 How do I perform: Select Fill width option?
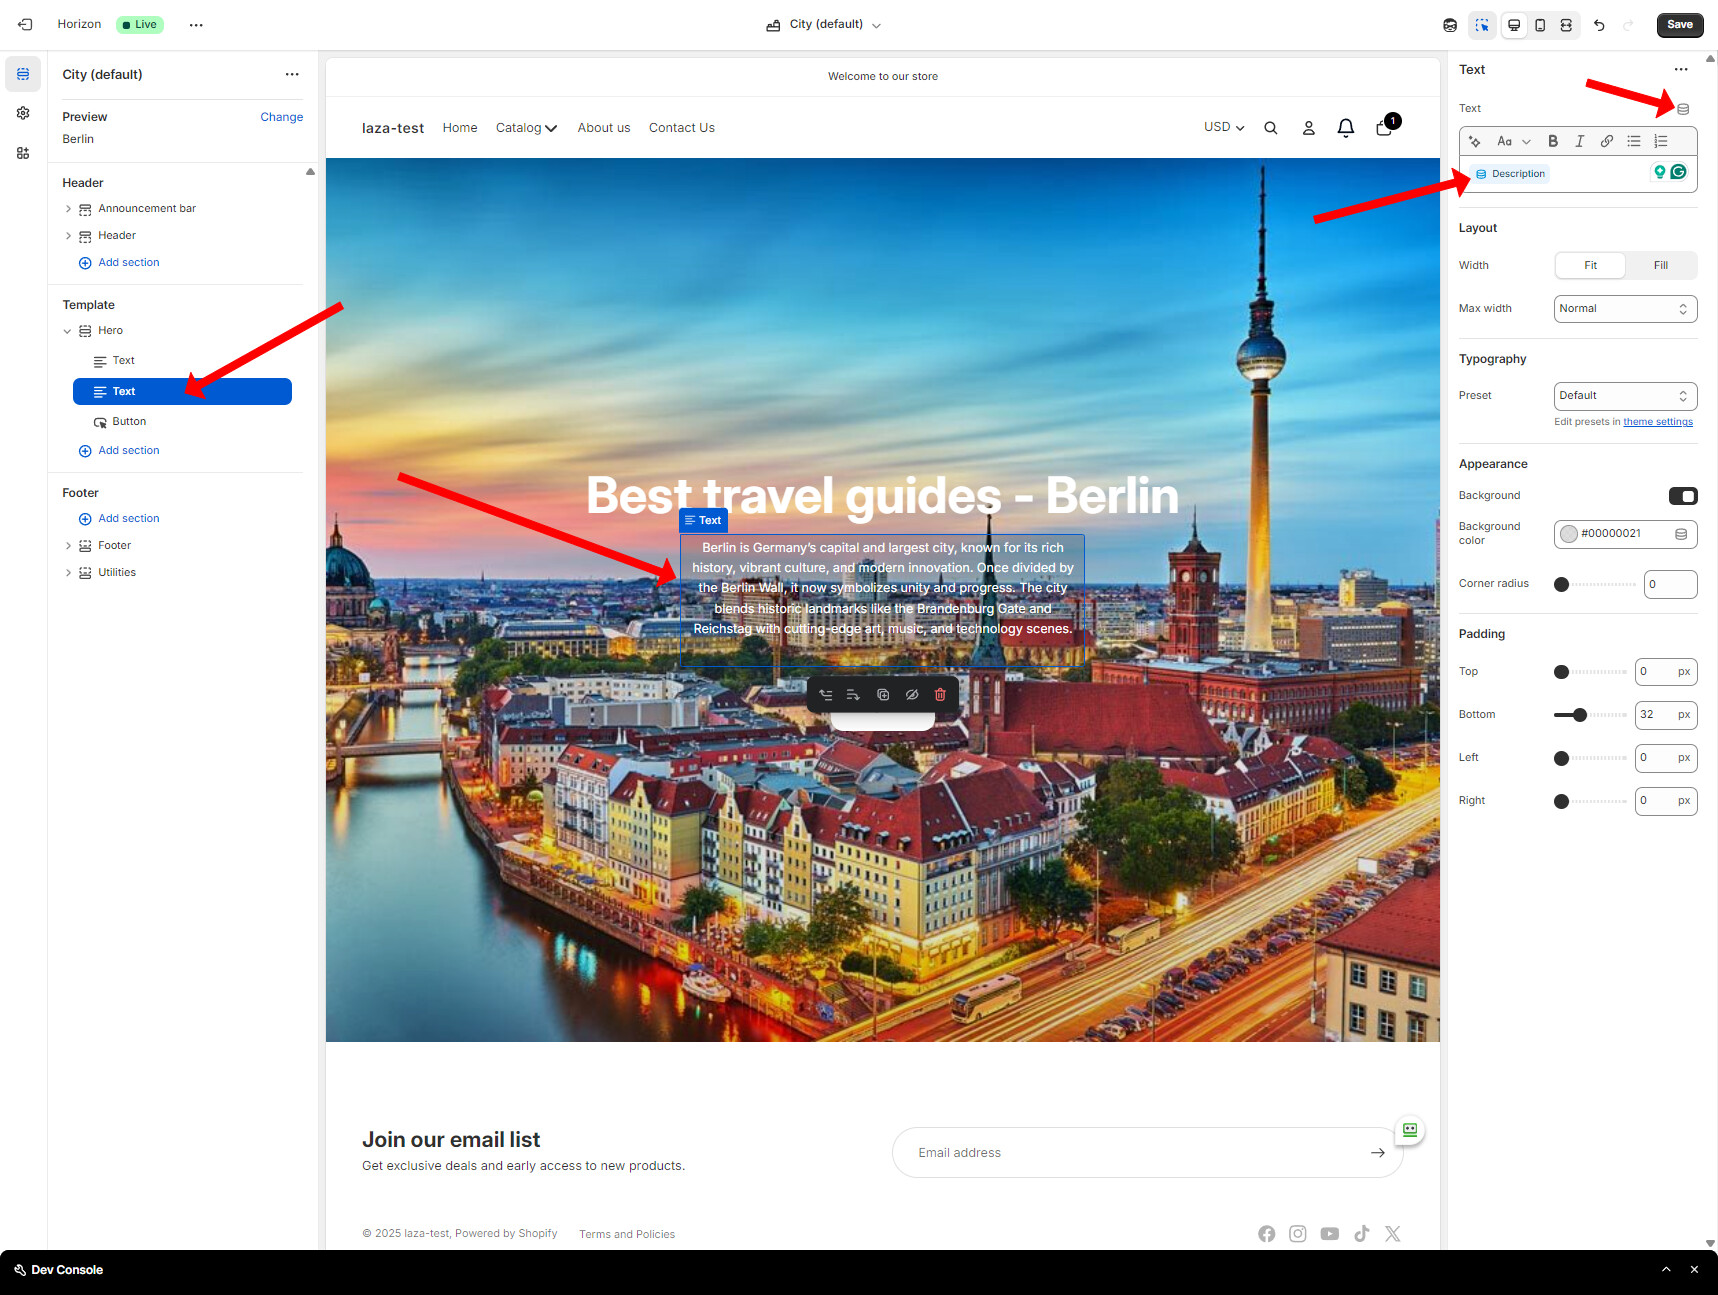[1660, 265]
